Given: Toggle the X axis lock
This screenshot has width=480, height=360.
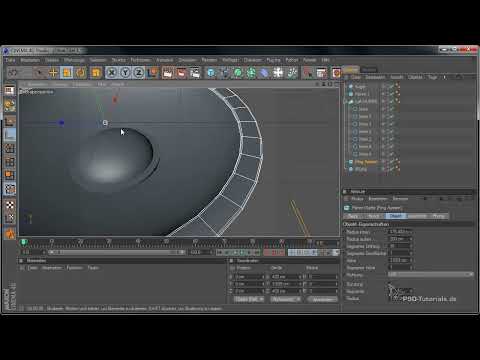Looking at the screenshot, I should tap(112, 72).
